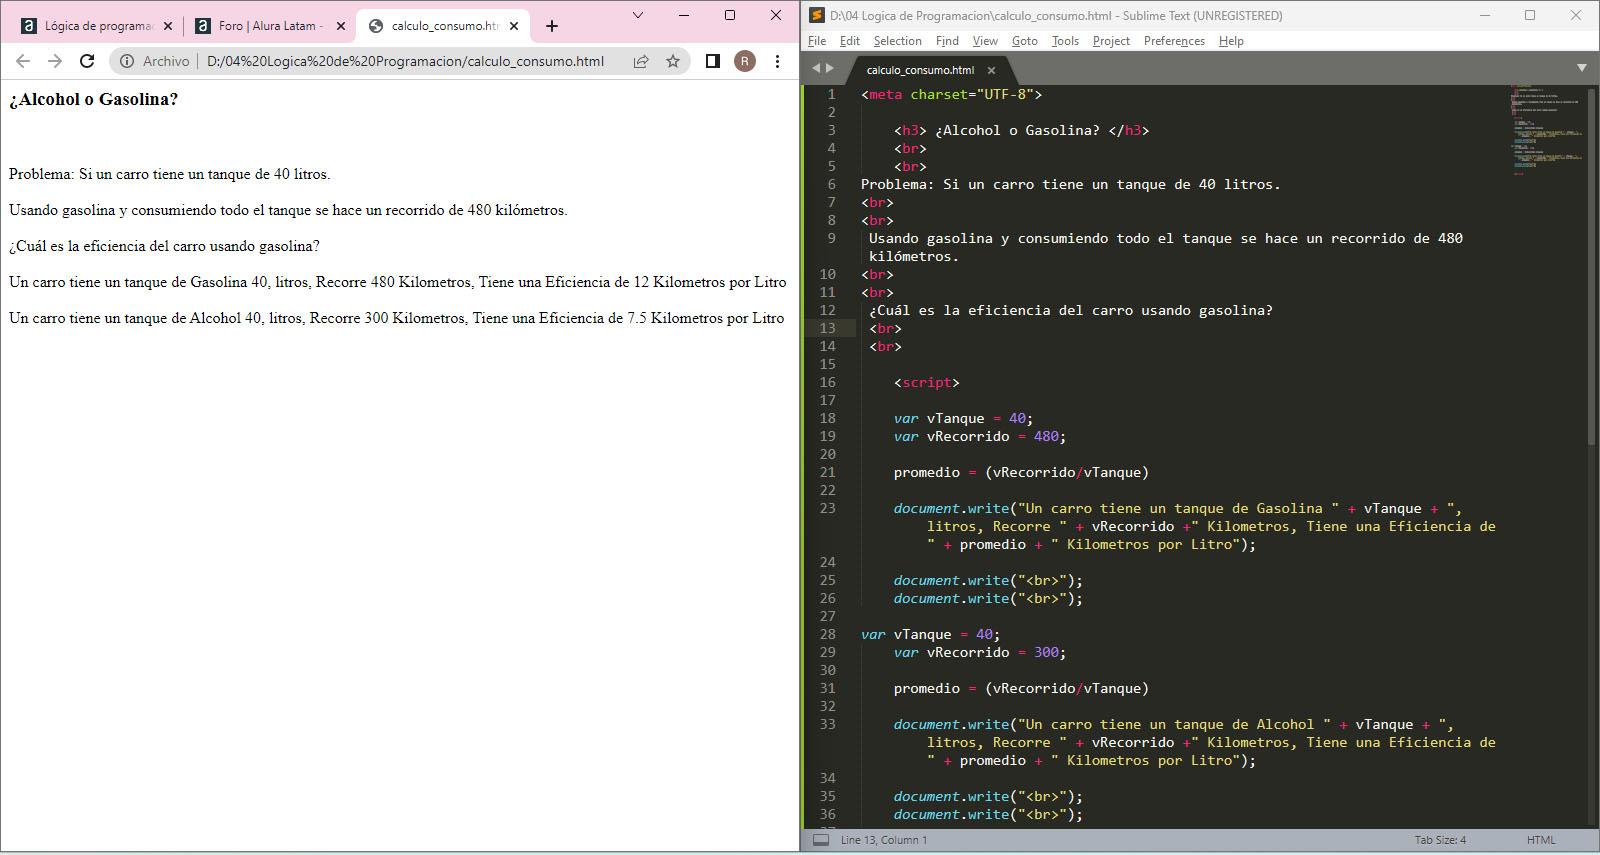Open Sublime Text Project menu
Screen dimensions: 1600x855
click(1111, 41)
